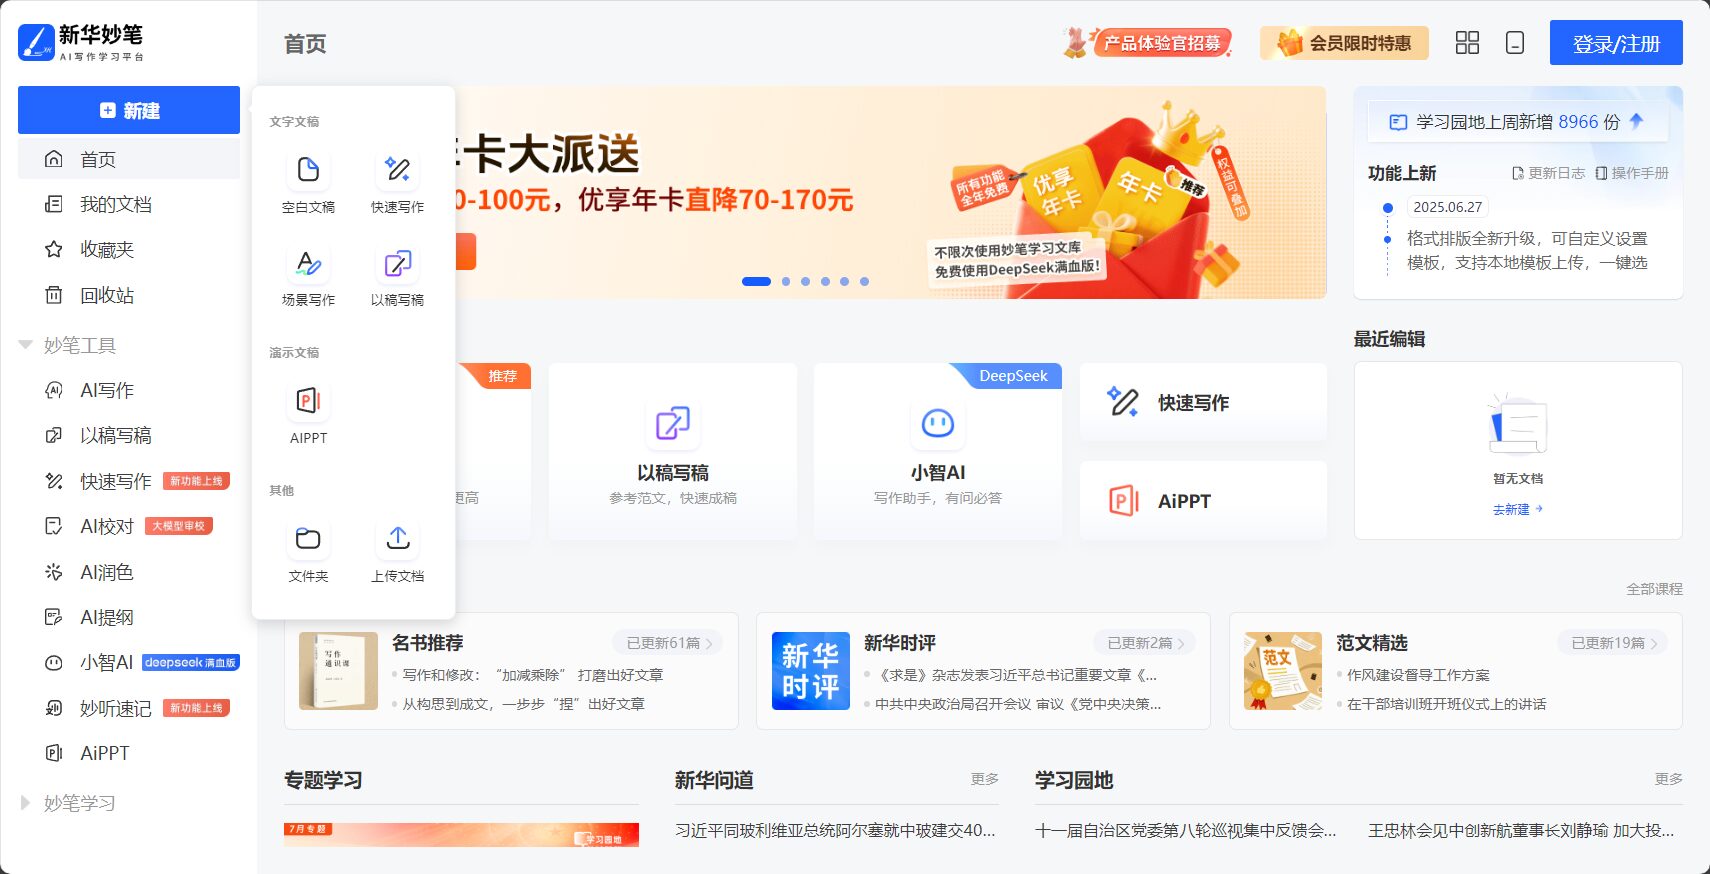The width and height of the screenshot is (1710, 874).
Task: Click 去新建 link under 暂无文档
Action: click(1518, 509)
